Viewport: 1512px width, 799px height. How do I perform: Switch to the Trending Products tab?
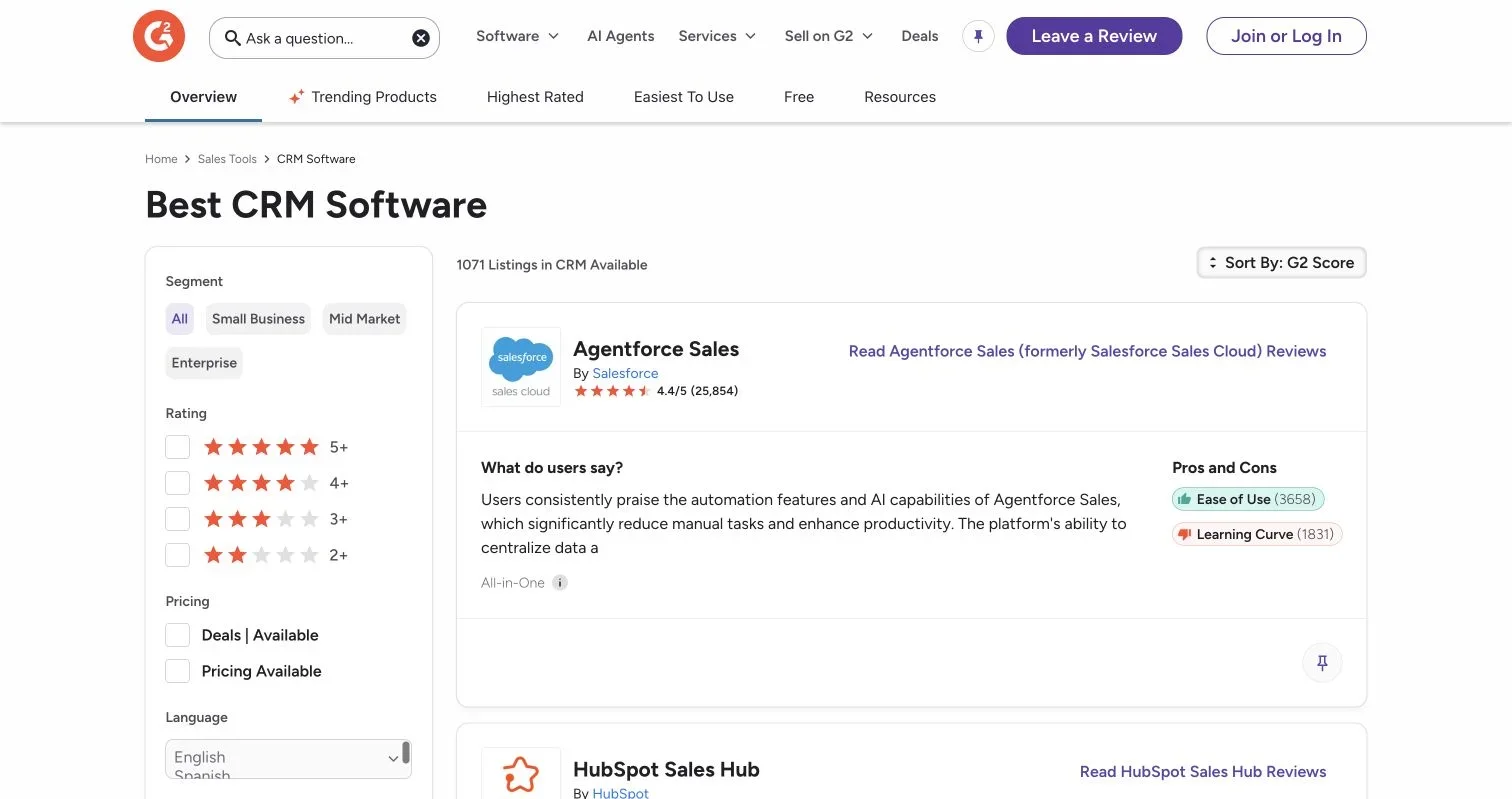click(363, 97)
